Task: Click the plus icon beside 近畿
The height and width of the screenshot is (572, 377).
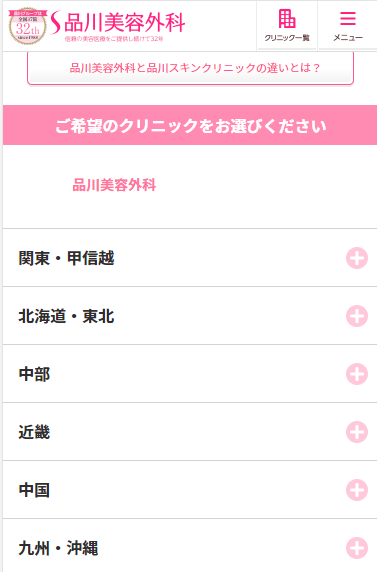Action: click(x=357, y=432)
